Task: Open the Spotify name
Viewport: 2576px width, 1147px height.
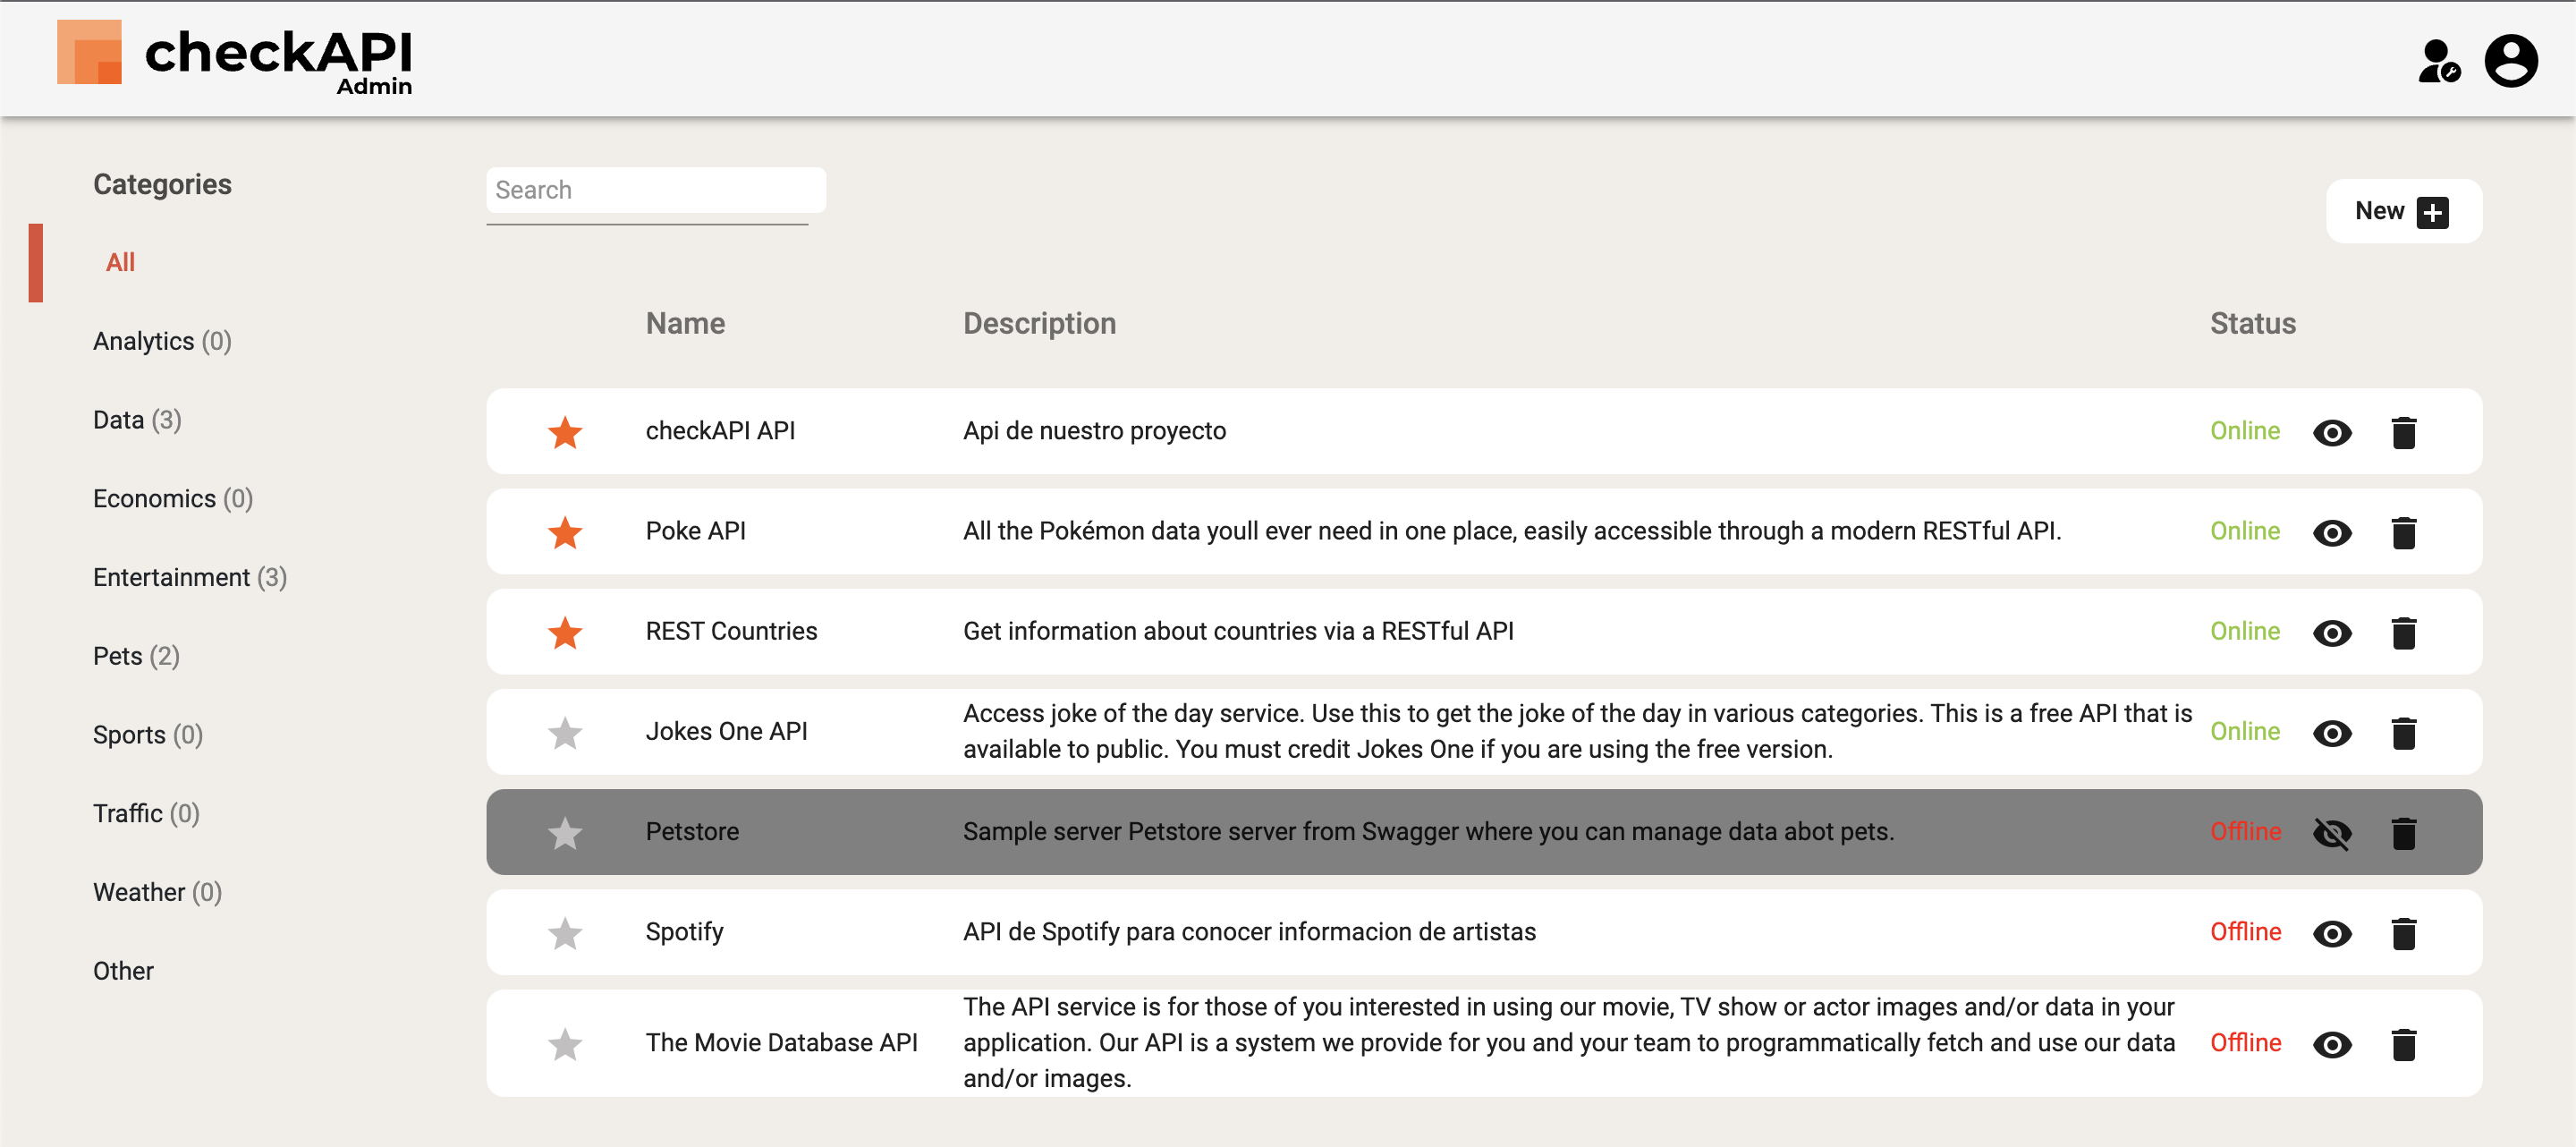Action: click(684, 931)
